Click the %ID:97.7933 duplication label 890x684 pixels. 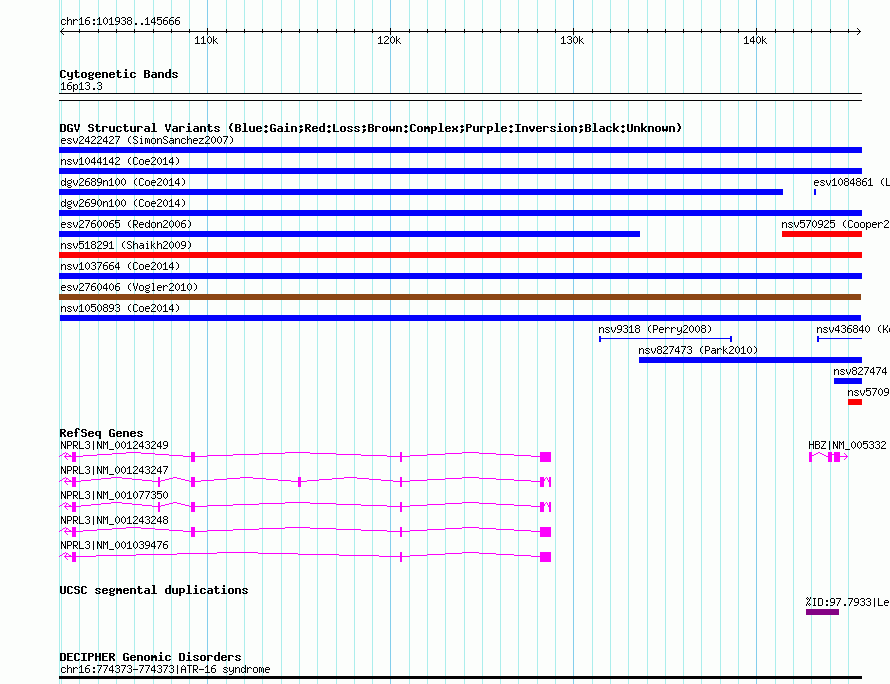pyautogui.click(x=847, y=602)
